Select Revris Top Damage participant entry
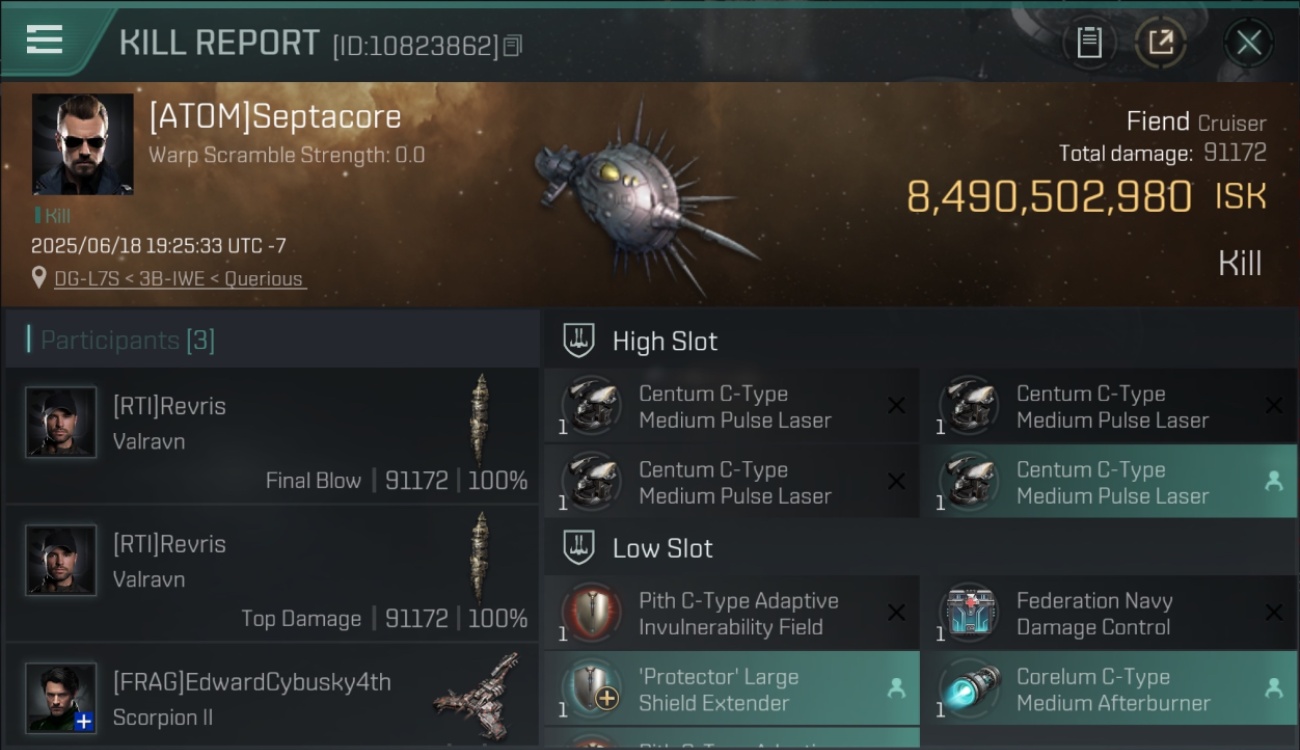 click(x=272, y=573)
